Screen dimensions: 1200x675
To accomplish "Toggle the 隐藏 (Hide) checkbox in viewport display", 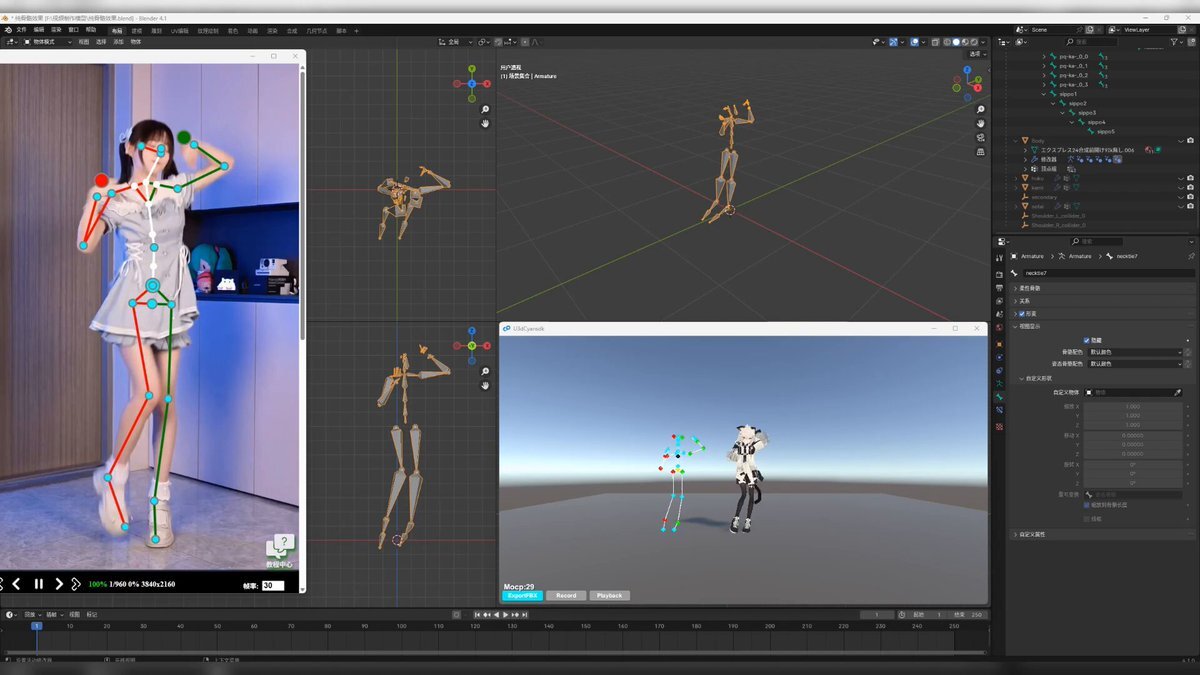I will point(1087,340).
